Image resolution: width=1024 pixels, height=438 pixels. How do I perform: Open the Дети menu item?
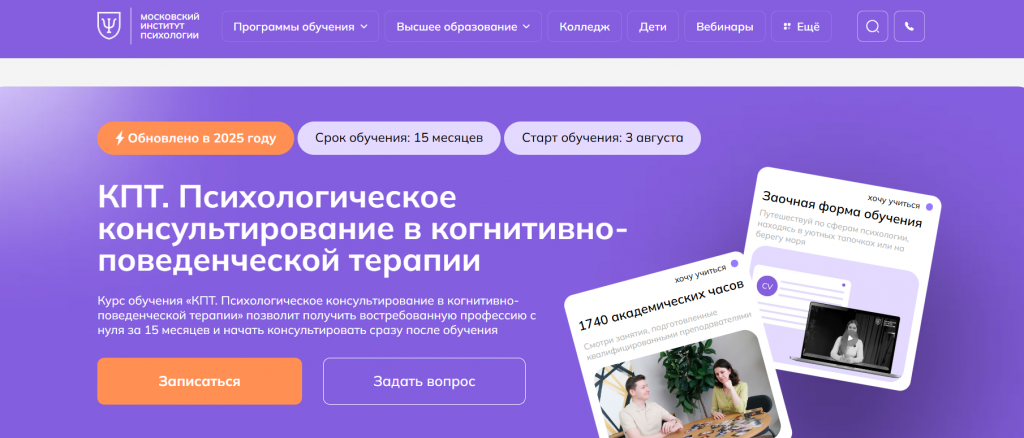pos(653,27)
